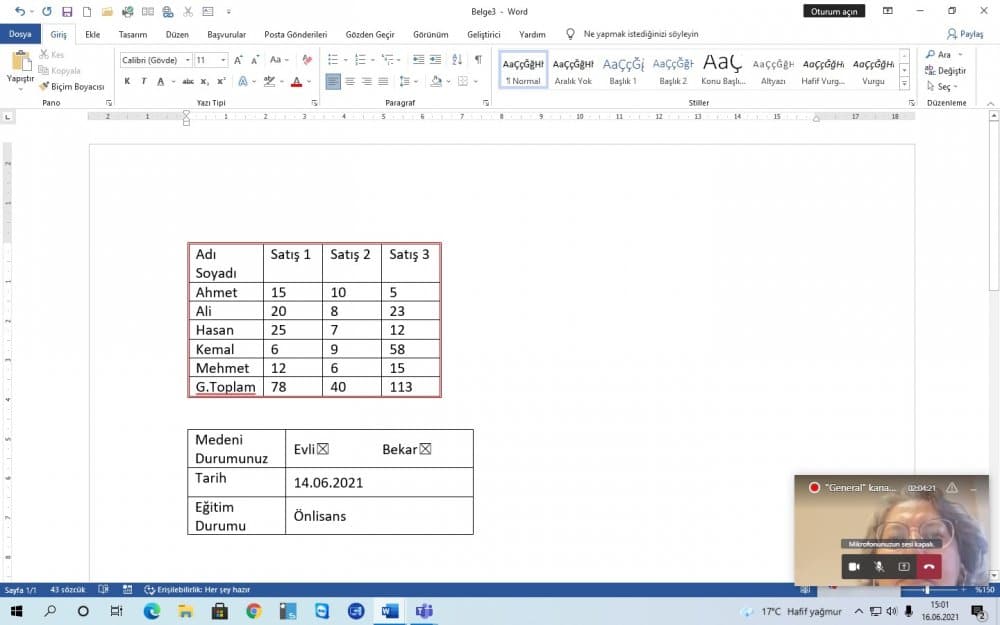Apply subscript formatting
The height and width of the screenshot is (625, 1000).
click(x=205, y=81)
